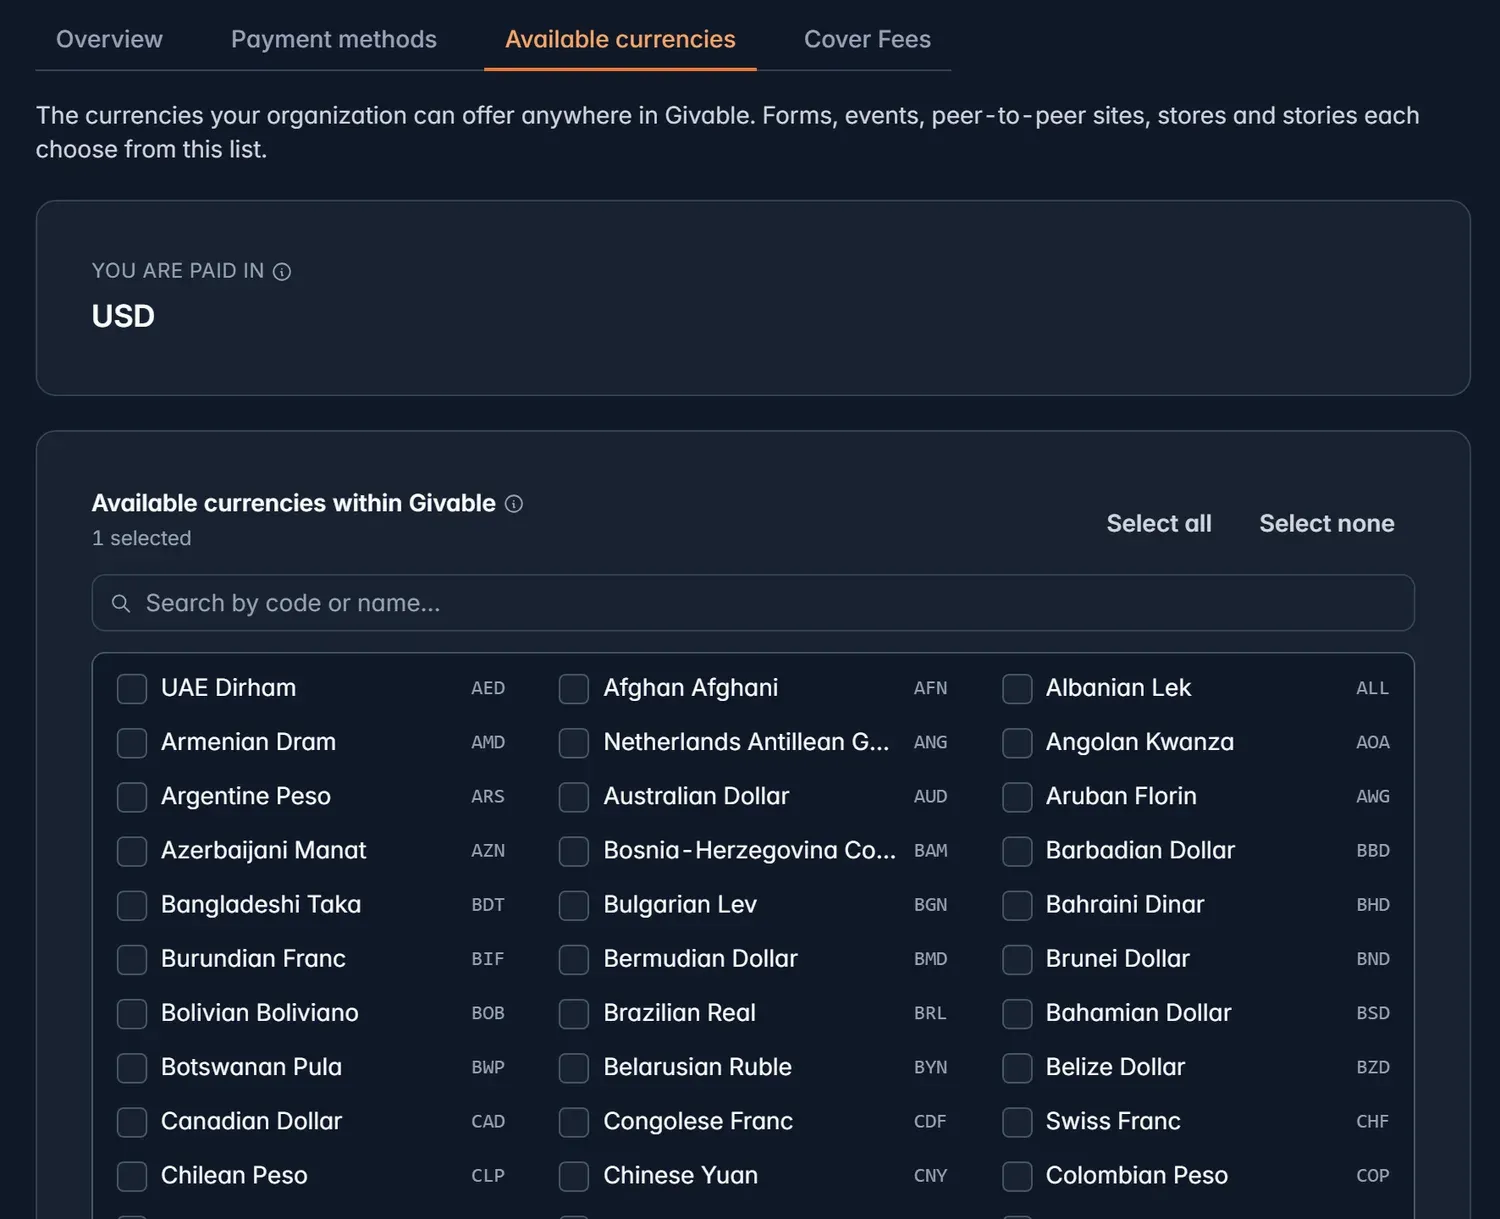Check the Barbadian Dollar checkbox
The height and width of the screenshot is (1219, 1500).
coord(1017,851)
